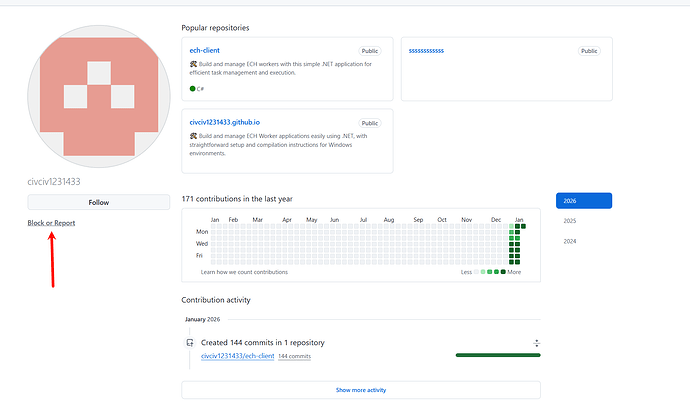690x404 pixels.
Task: Click the tools emoji in ech-client description
Action: [193, 64]
